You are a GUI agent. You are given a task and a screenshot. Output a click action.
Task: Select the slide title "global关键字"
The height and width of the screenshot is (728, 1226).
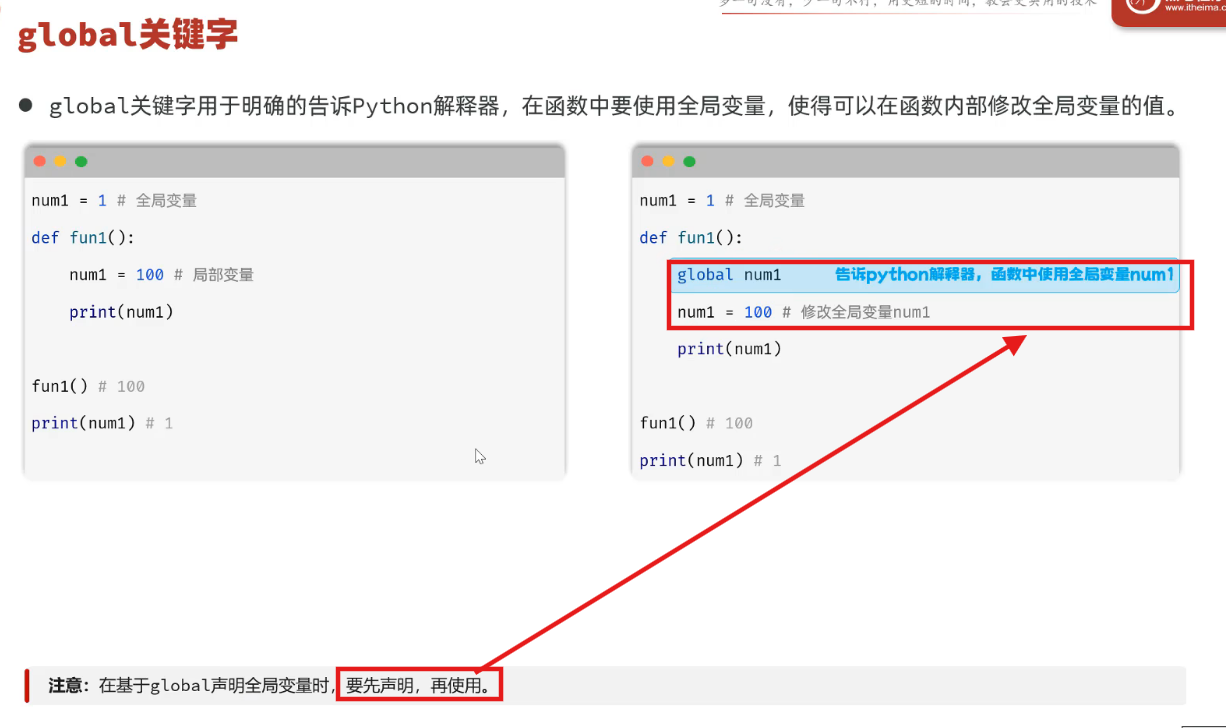click(128, 36)
